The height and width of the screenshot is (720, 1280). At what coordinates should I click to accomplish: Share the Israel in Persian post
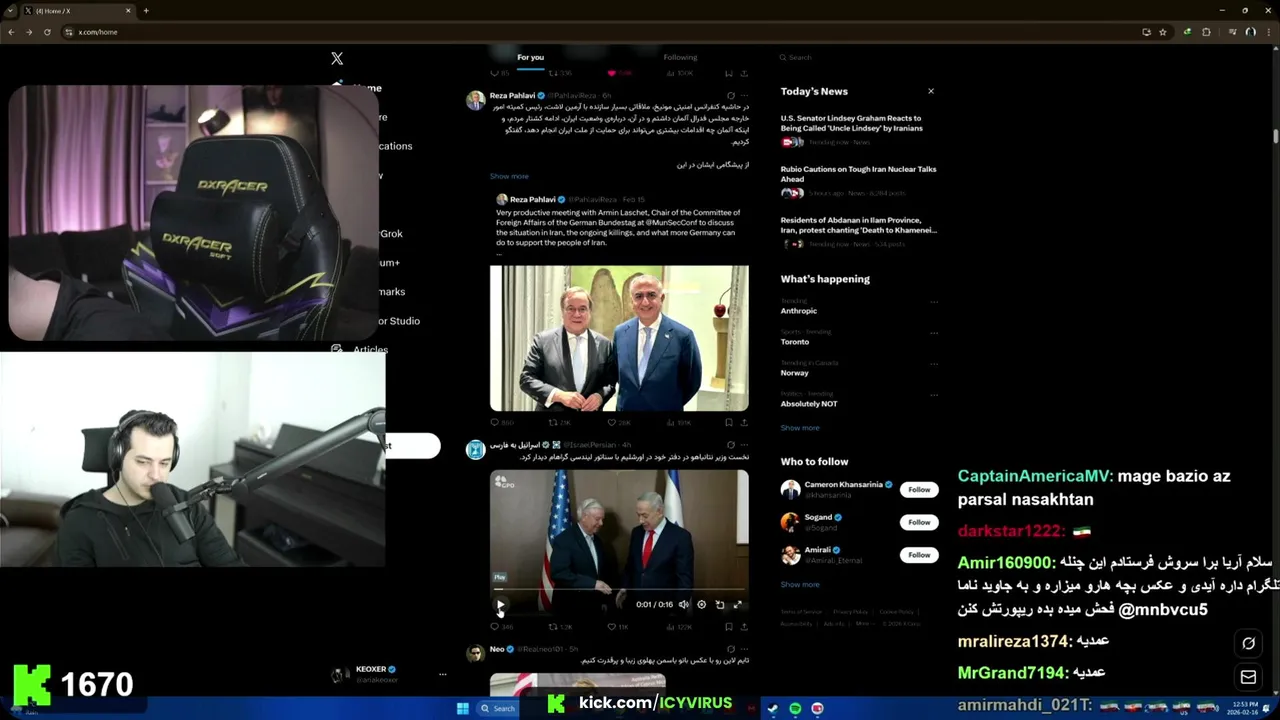coord(744,627)
